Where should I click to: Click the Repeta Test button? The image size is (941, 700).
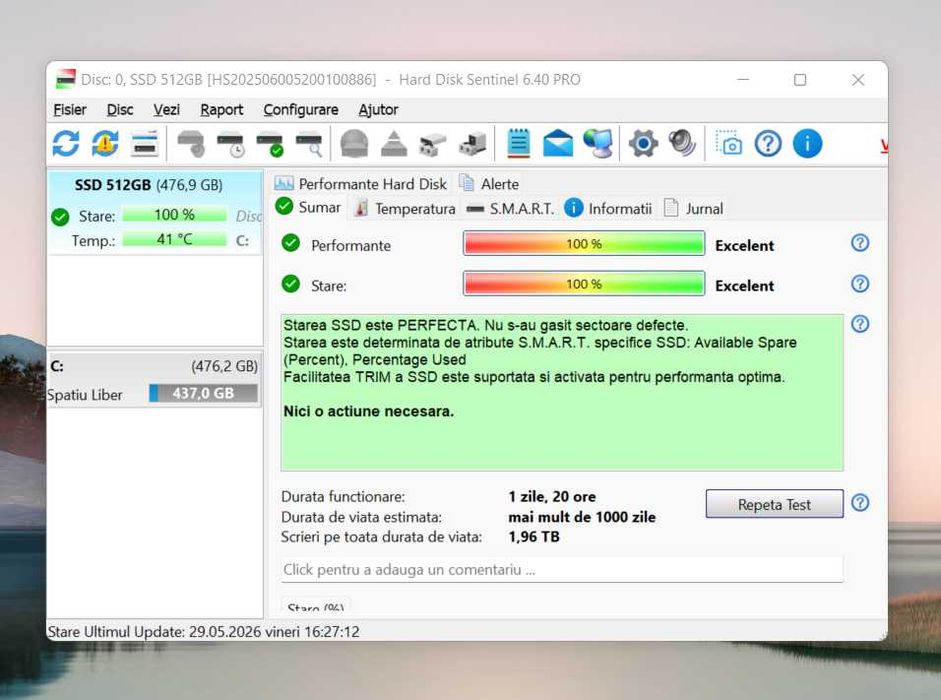[x=774, y=504]
